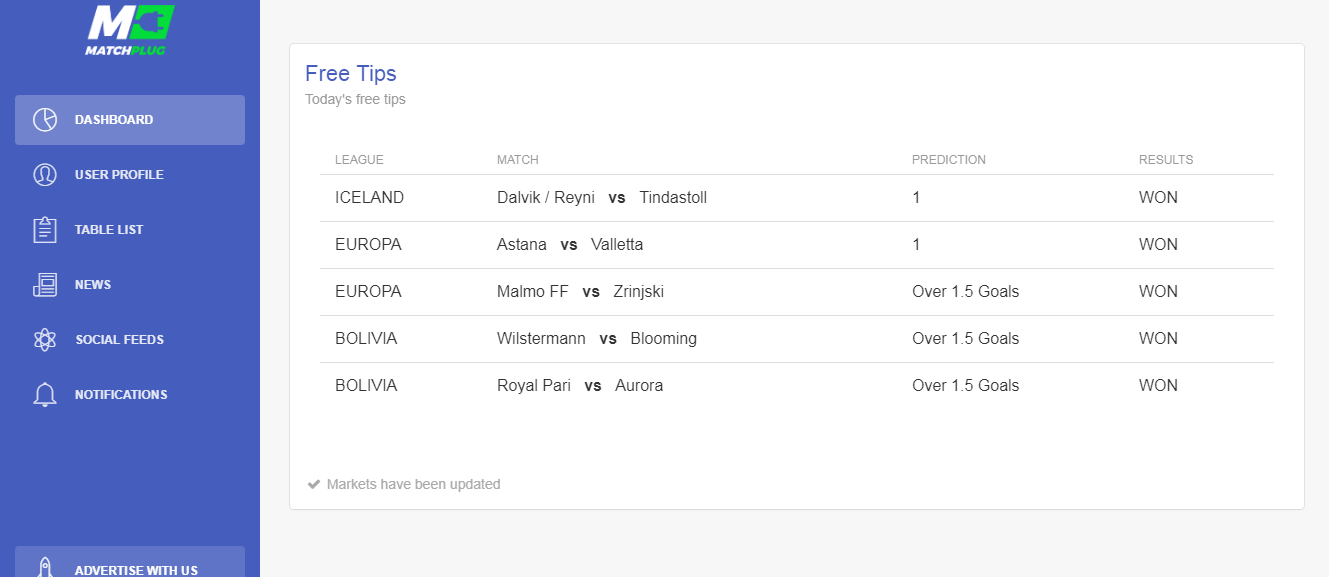Click the Malmo FF vs Zrinjski match
The image size is (1329, 577).
(580, 292)
